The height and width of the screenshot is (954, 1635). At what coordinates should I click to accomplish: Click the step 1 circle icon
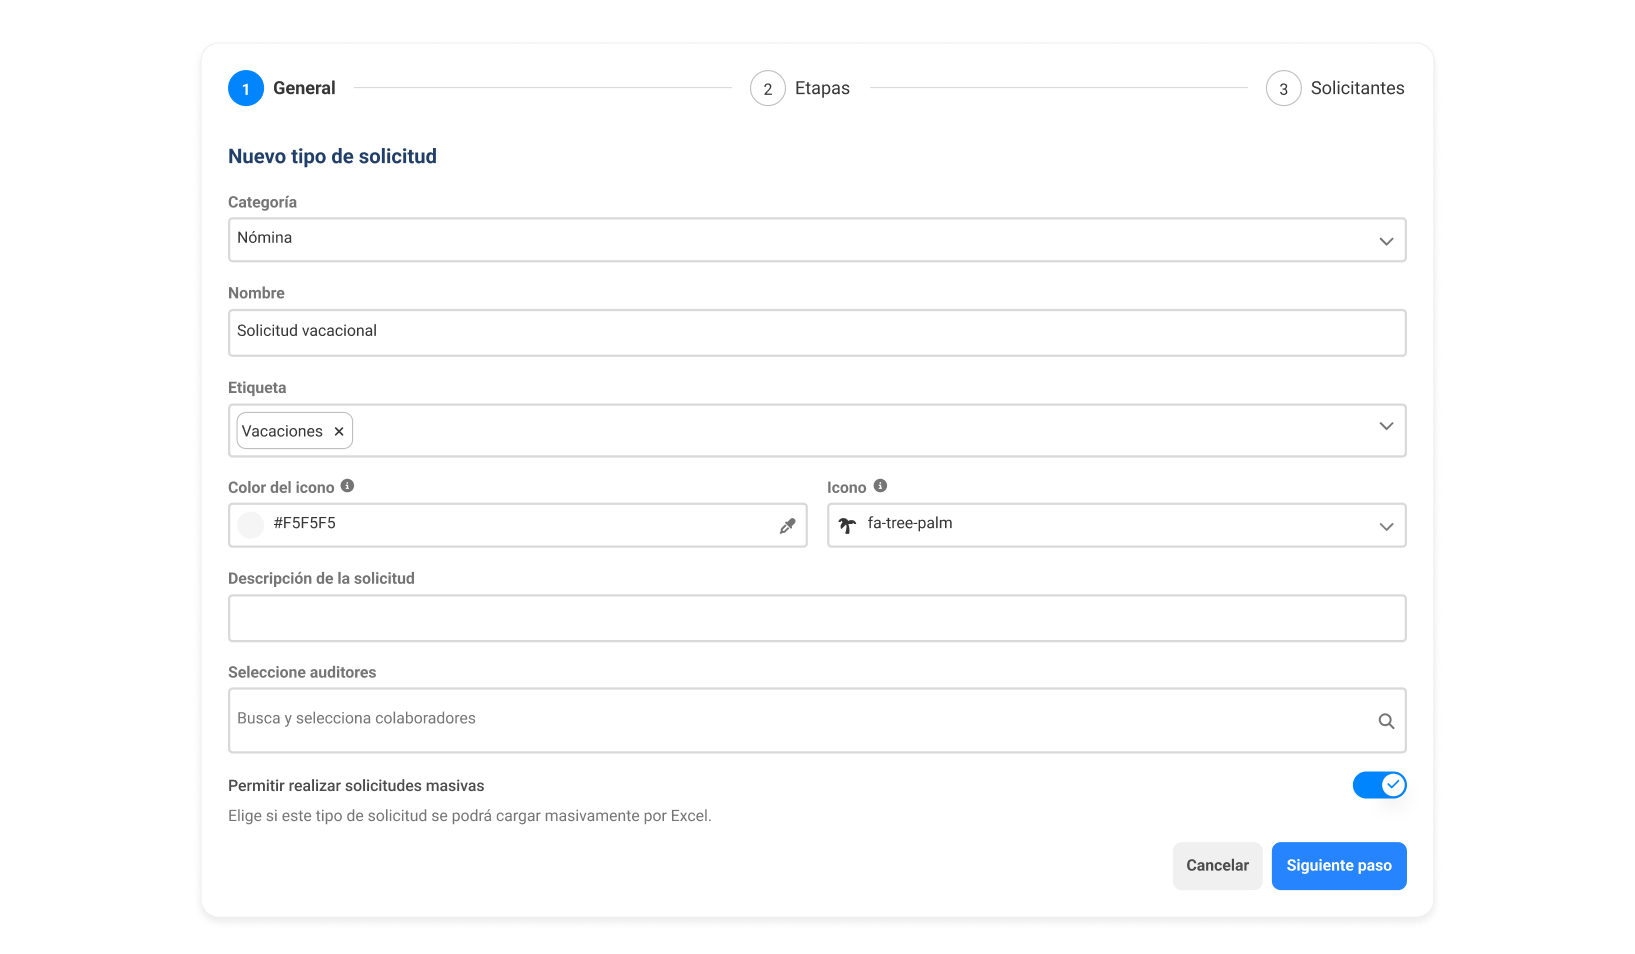[246, 89]
